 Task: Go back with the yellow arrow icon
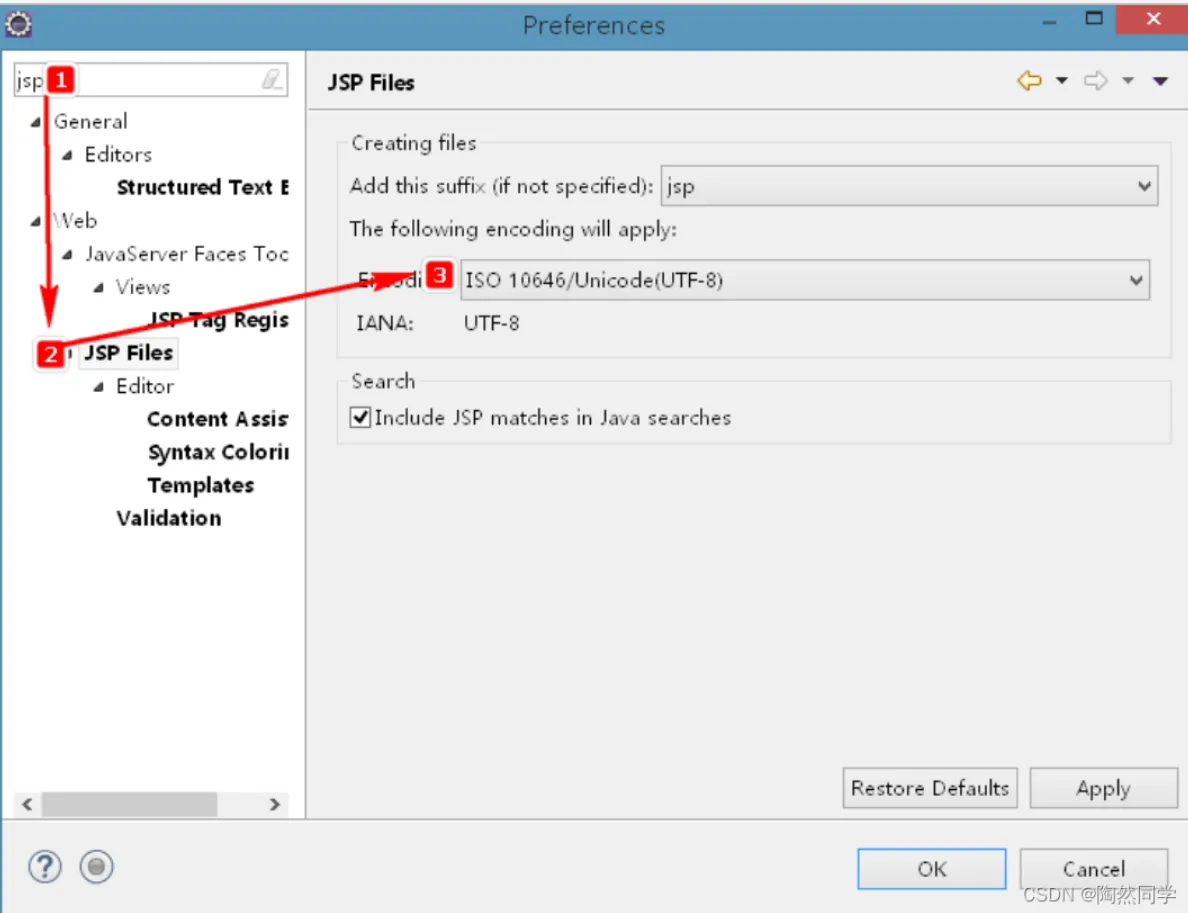click(x=1029, y=80)
